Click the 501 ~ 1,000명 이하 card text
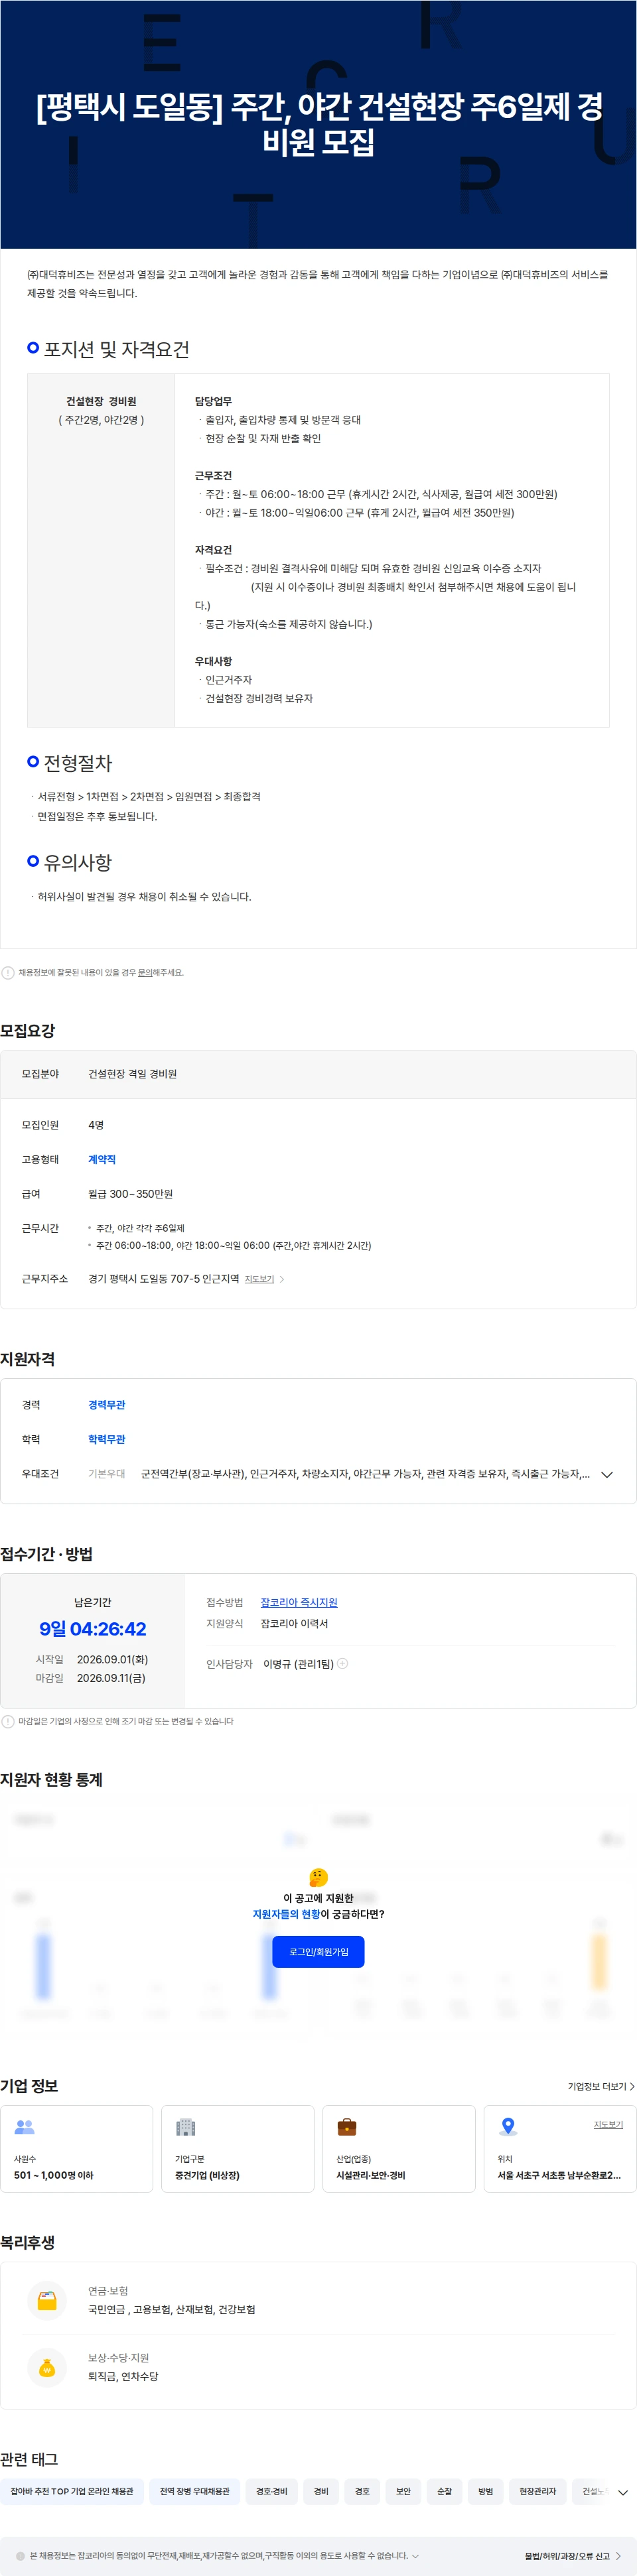 tap(53, 2175)
